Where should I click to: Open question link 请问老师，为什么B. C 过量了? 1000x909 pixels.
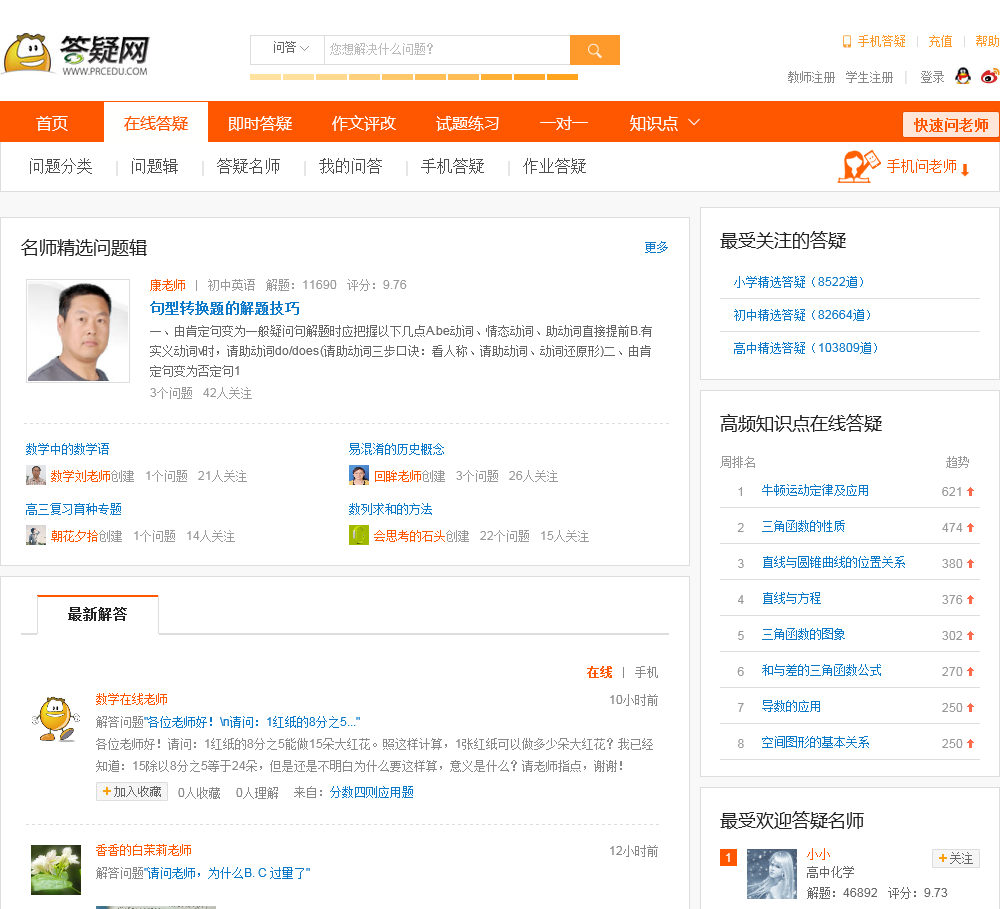(x=228, y=873)
